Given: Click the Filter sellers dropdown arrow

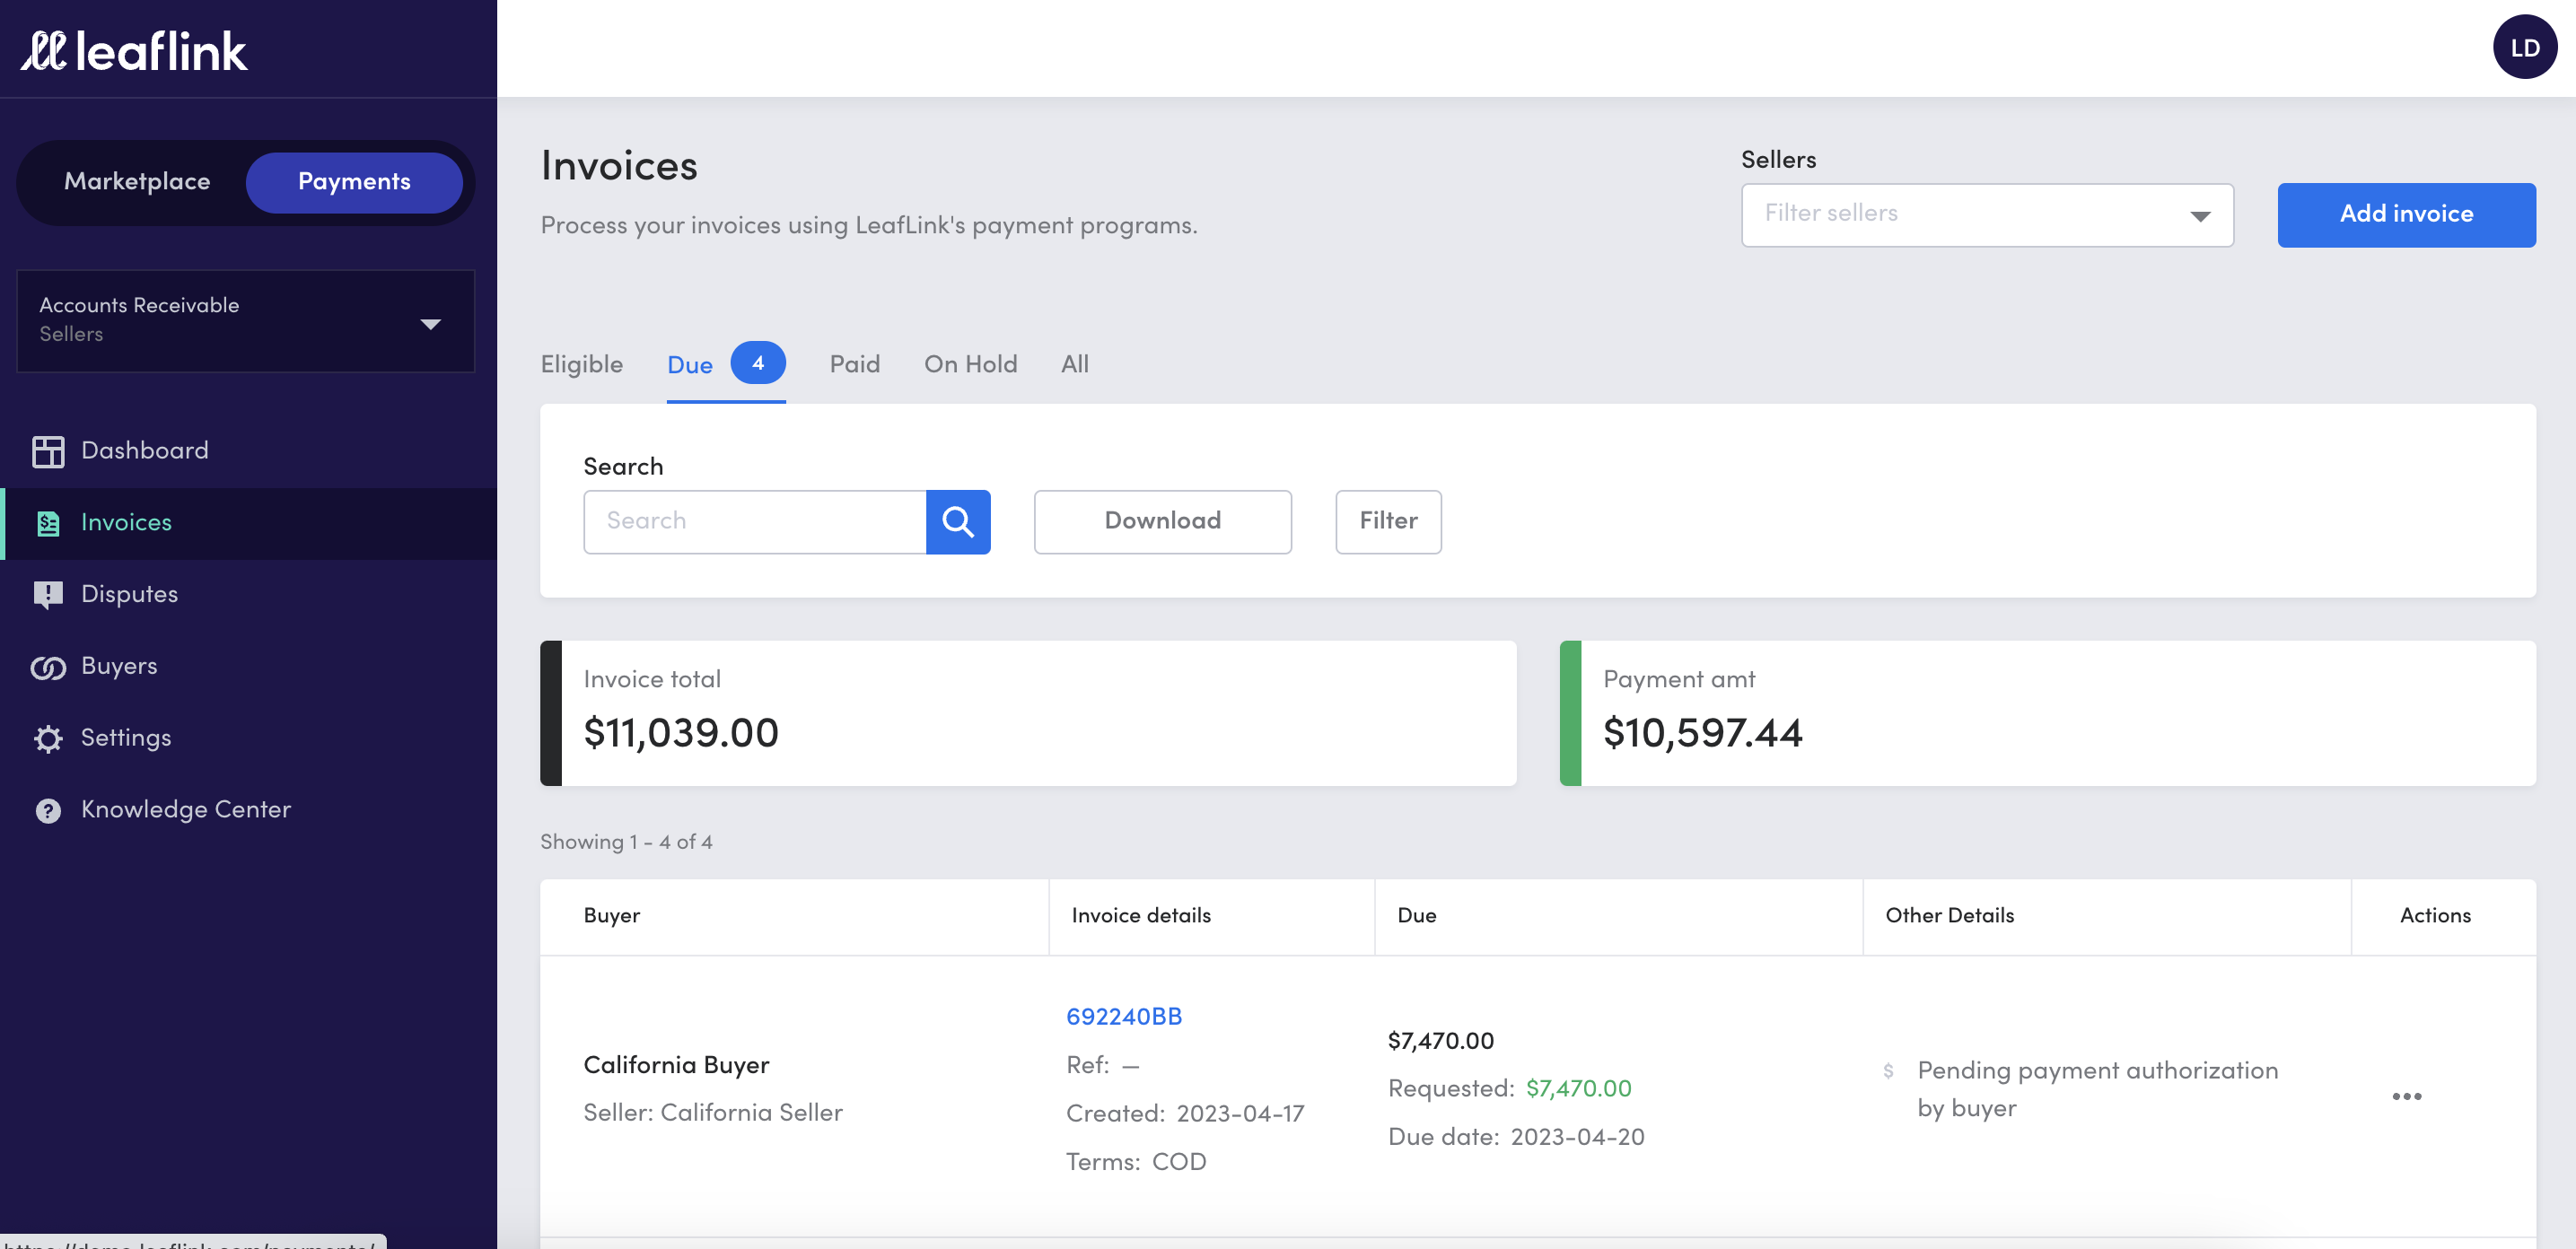Looking at the screenshot, I should [2200, 216].
